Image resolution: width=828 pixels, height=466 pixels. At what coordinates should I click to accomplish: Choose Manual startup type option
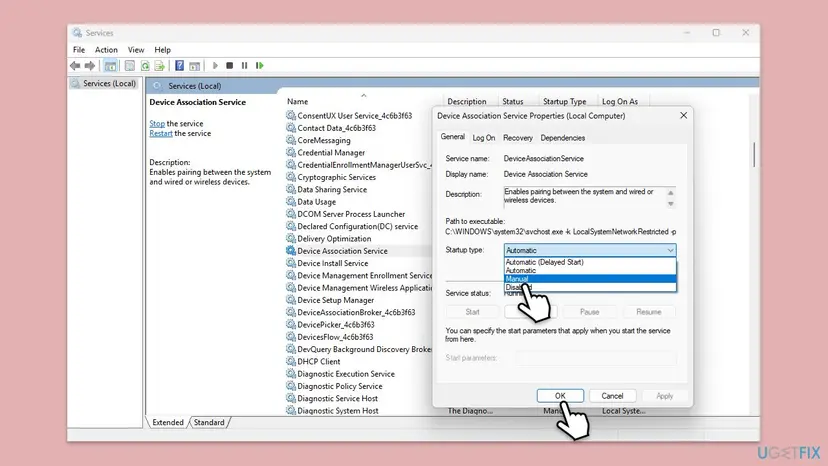click(x=590, y=279)
